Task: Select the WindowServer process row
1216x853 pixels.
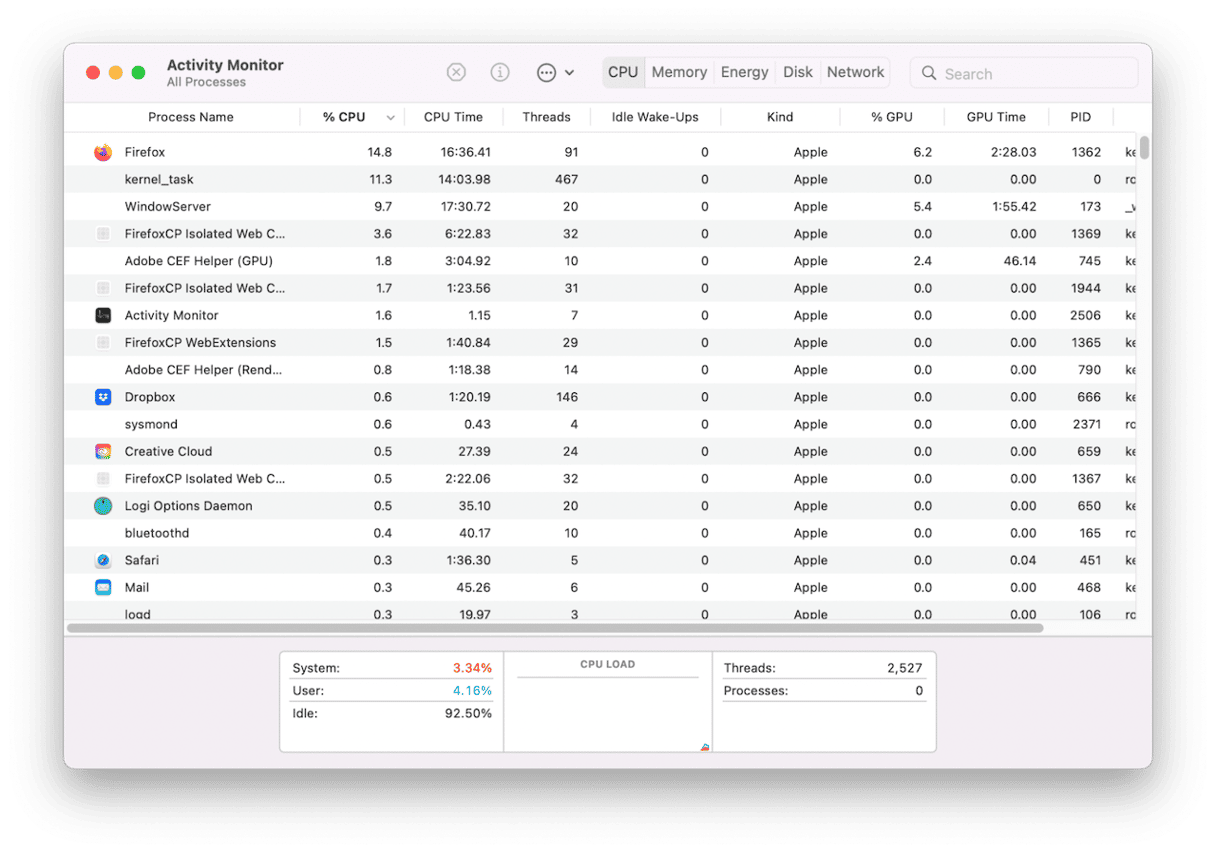Action: click(600, 206)
